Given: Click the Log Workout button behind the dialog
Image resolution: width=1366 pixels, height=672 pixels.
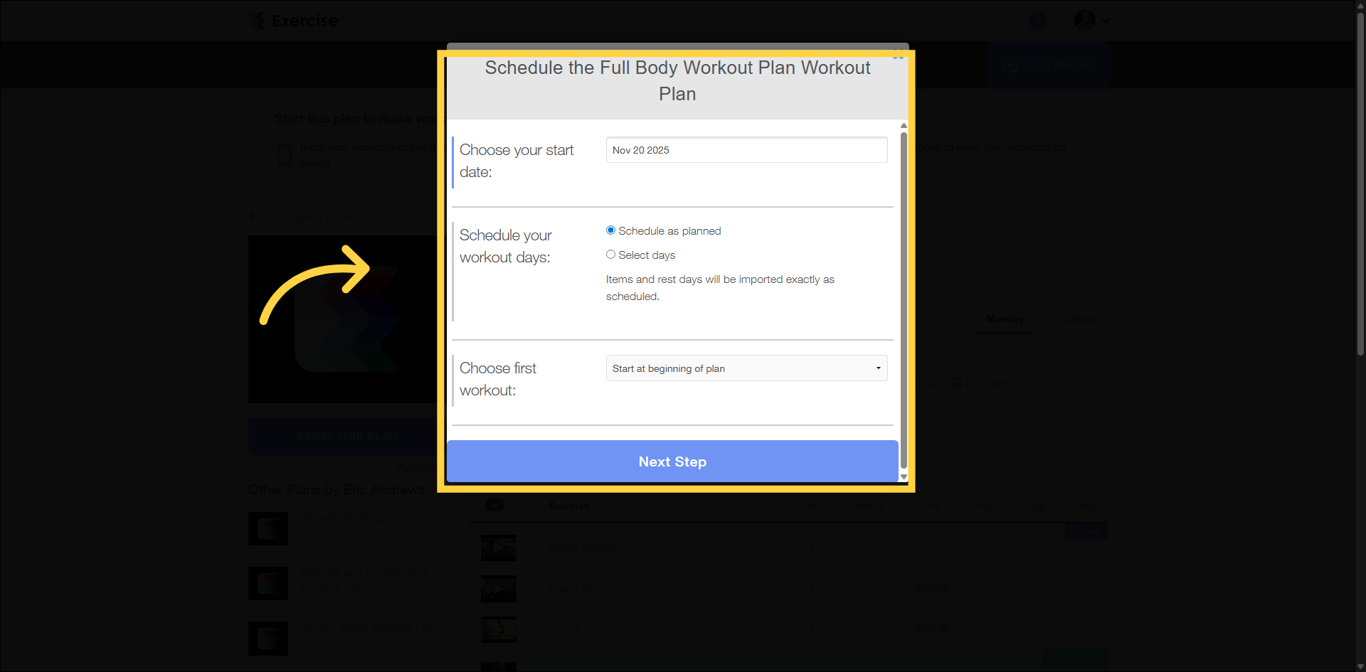Looking at the screenshot, I should tap(1049, 65).
